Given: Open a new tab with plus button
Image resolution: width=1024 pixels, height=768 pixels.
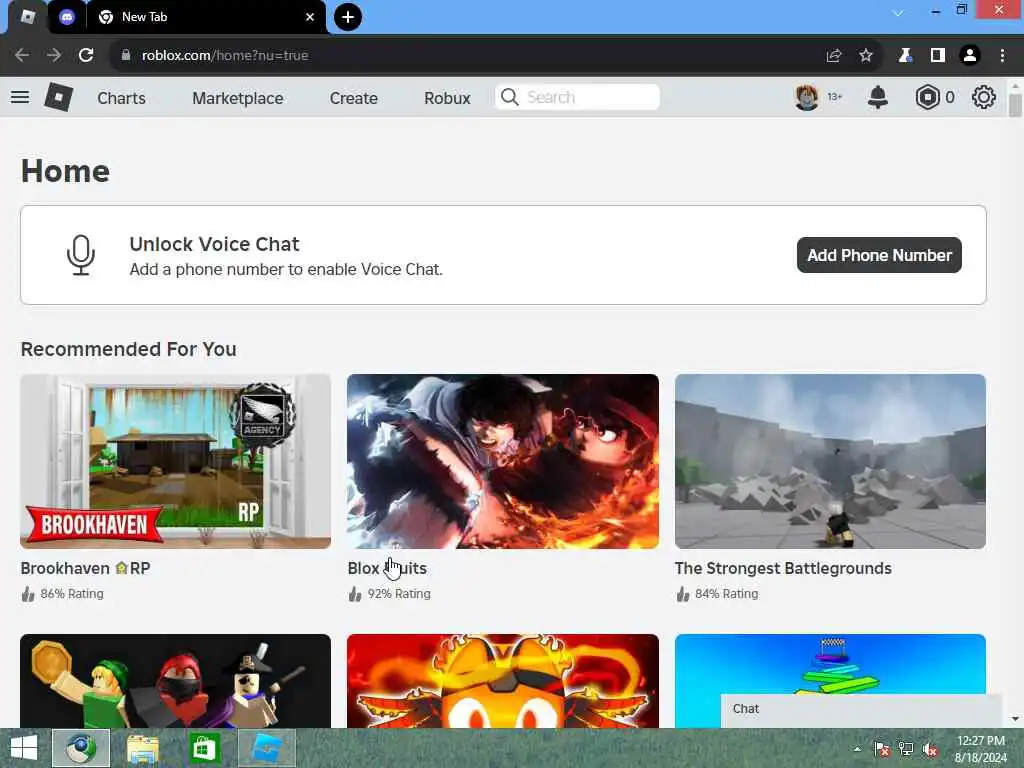Looking at the screenshot, I should (348, 17).
